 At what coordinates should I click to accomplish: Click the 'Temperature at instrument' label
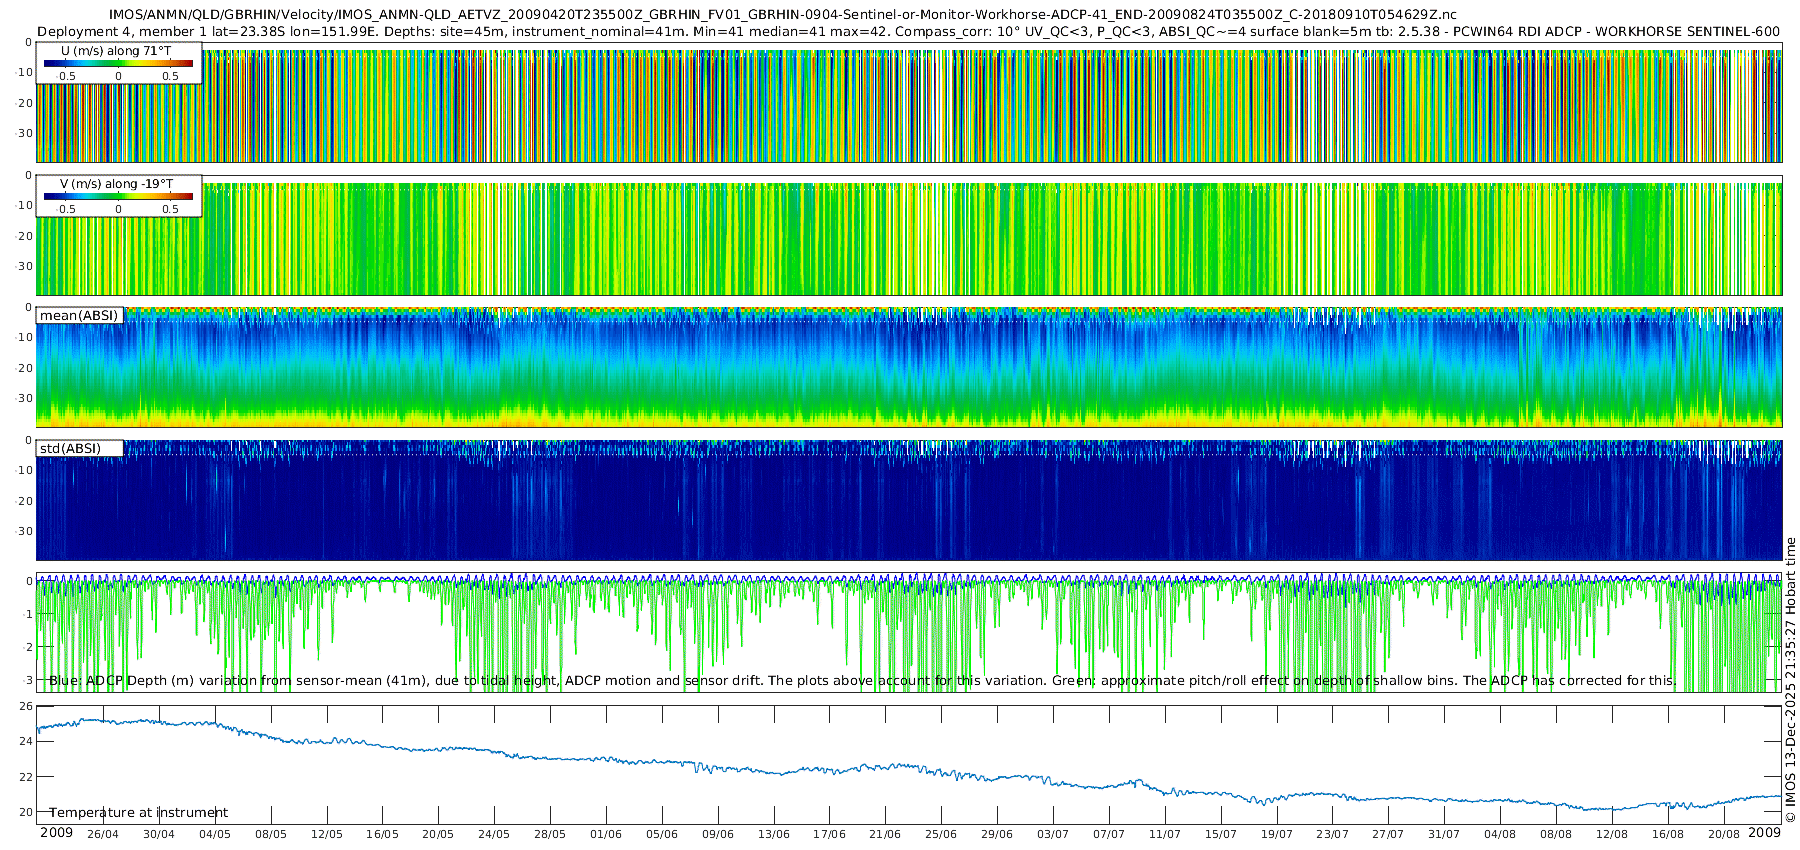coord(138,813)
